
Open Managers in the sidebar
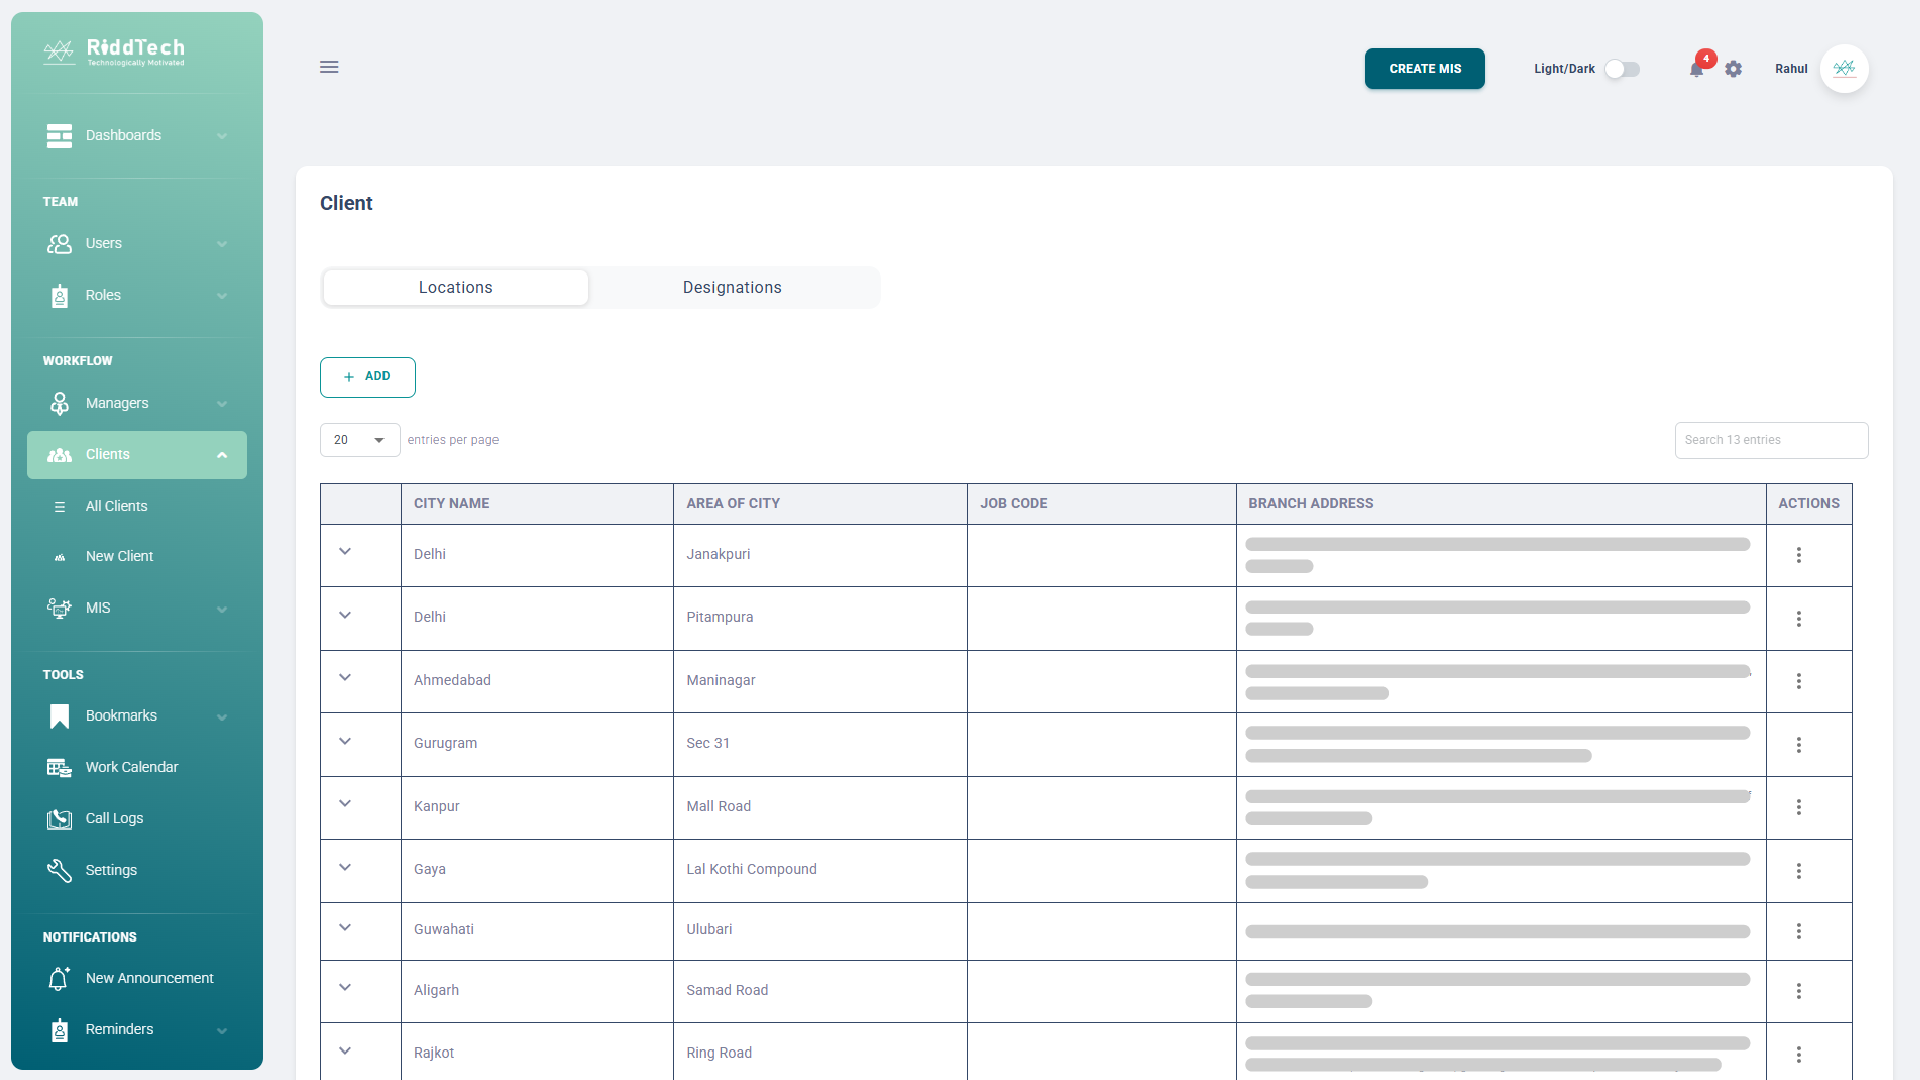[137, 403]
